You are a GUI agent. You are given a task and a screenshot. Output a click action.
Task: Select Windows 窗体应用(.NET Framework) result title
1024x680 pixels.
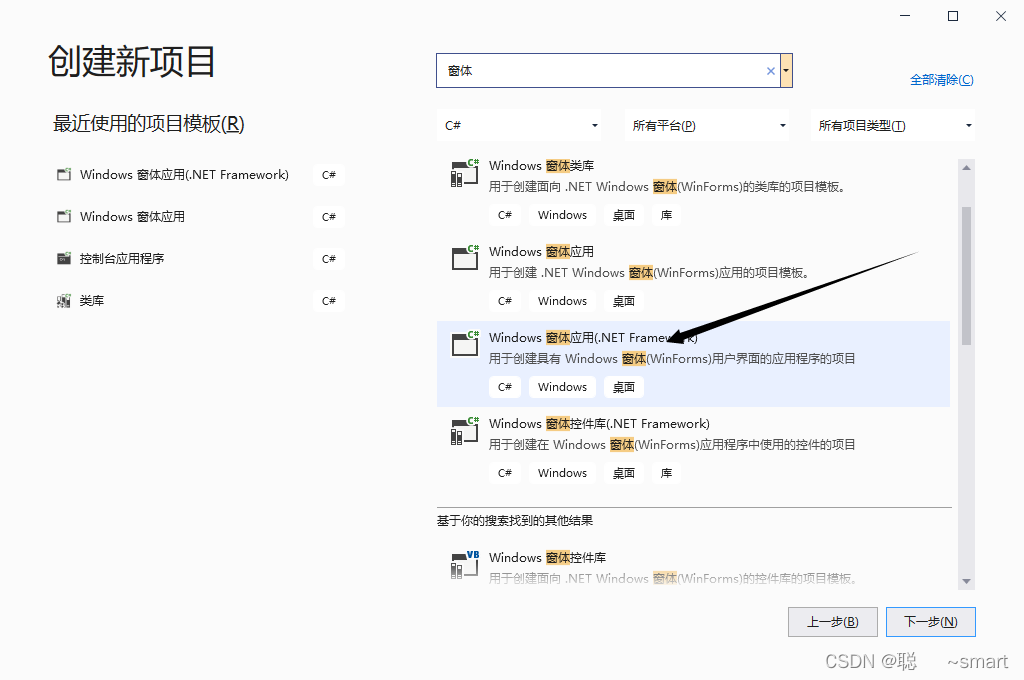(593, 338)
